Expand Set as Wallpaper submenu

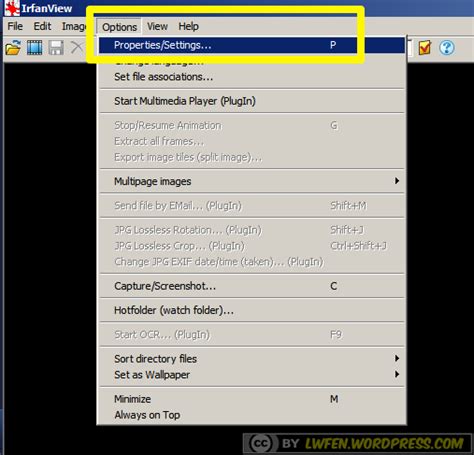(252, 375)
